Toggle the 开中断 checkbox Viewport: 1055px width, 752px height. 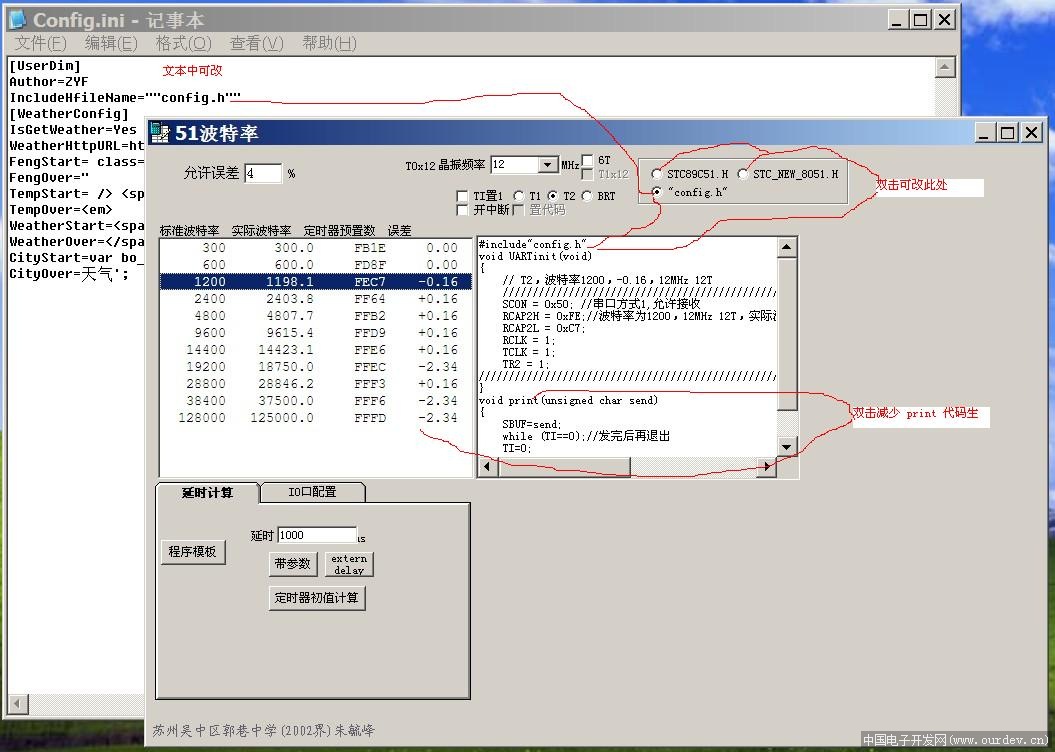coord(462,210)
